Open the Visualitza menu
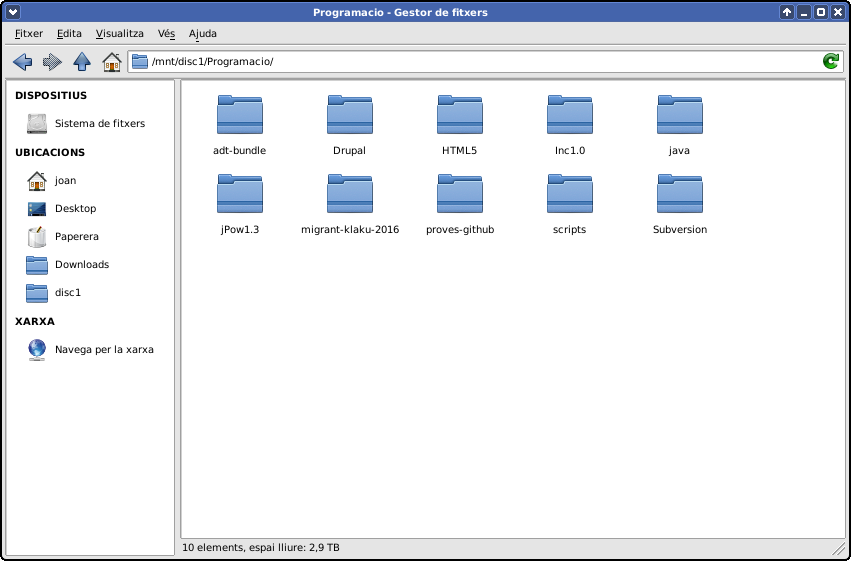Image resolution: width=851 pixels, height=561 pixels. click(119, 33)
